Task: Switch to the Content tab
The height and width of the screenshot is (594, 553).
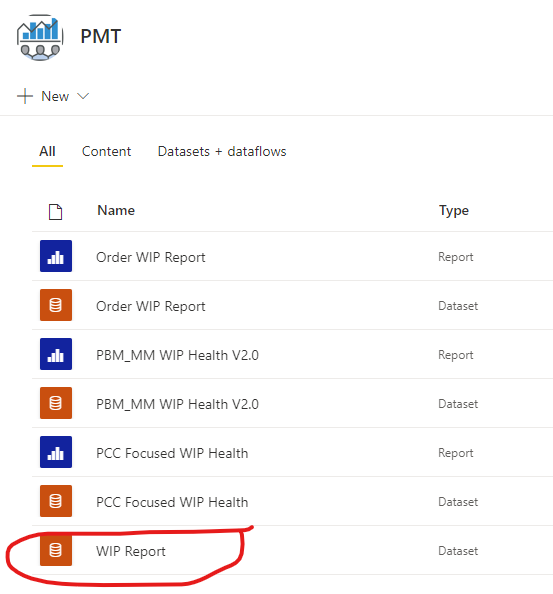Action: click(106, 152)
